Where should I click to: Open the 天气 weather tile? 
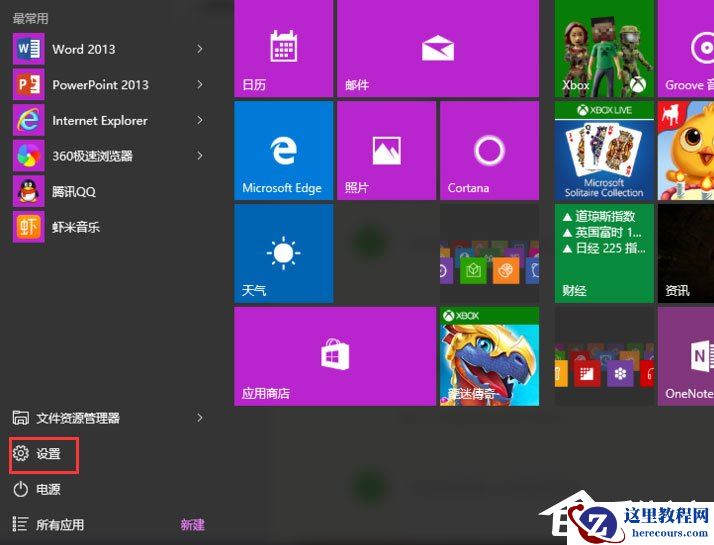(283, 254)
